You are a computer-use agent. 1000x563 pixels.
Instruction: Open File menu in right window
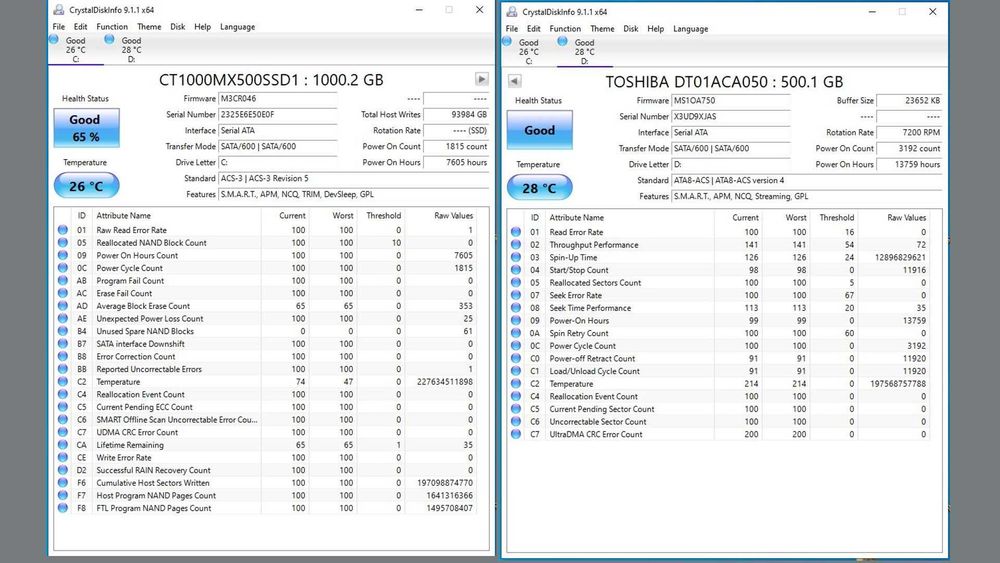[512, 29]
